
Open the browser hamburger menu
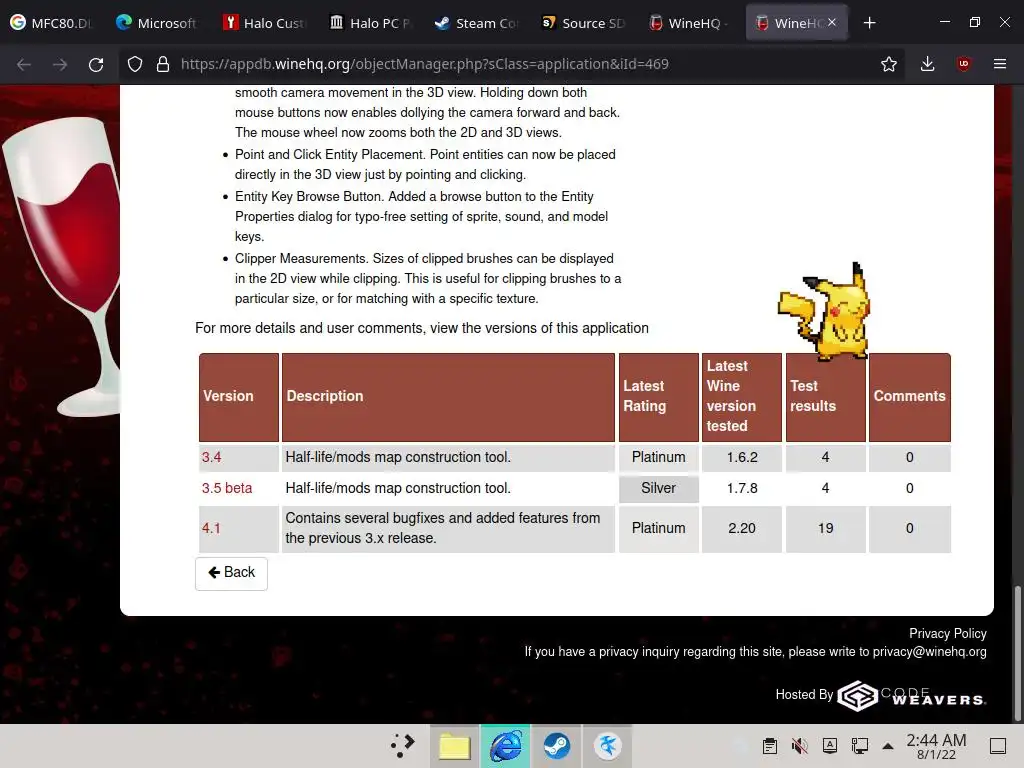pyautogui.click(x=999, y=64)
